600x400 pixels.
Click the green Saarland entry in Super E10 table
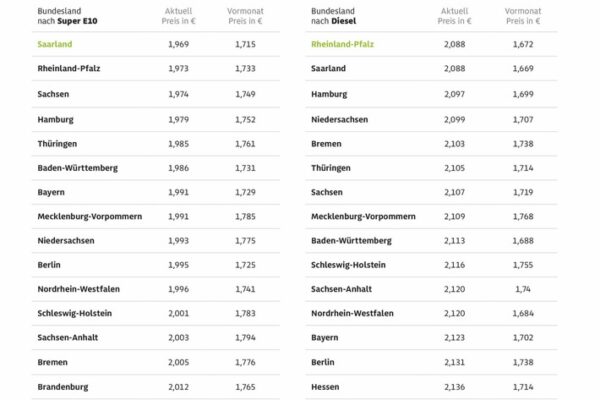(55, 44)
